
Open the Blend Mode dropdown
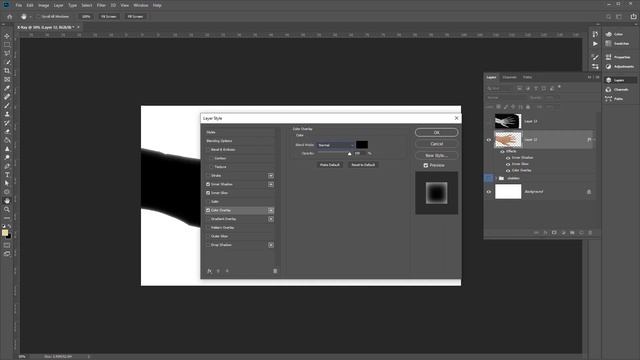tap(336, 145)
